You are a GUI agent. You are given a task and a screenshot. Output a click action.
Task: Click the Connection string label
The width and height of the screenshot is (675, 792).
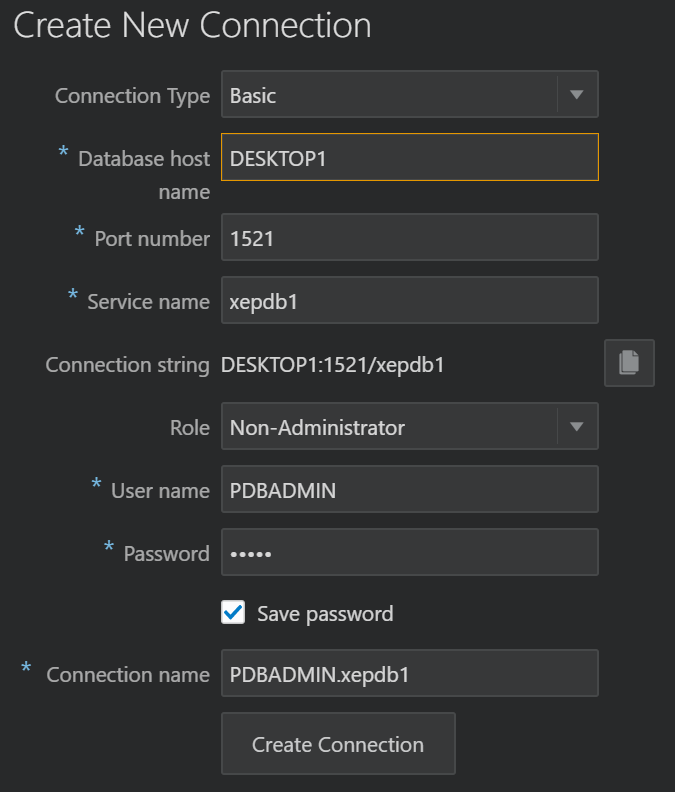tap(127, 365)
